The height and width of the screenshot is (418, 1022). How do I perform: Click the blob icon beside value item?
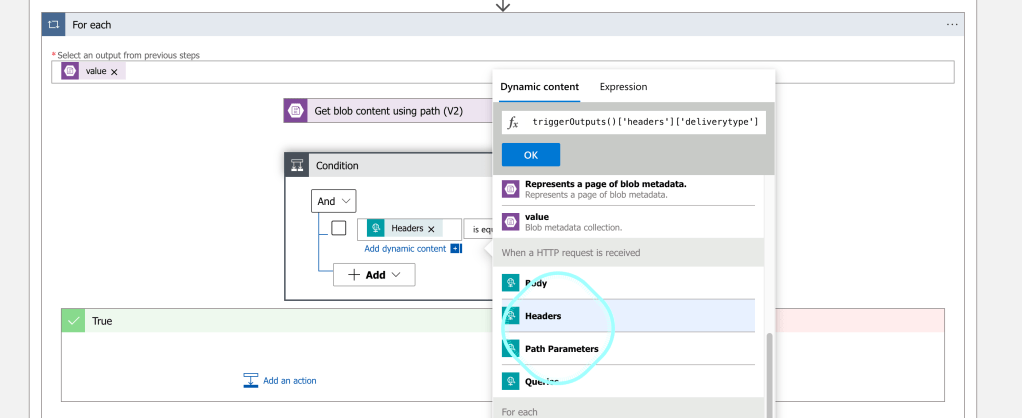click(x=510, y=222)
